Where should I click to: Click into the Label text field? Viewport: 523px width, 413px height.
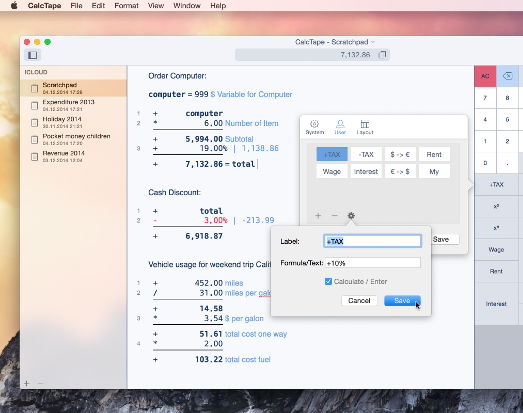click(372, 241)
